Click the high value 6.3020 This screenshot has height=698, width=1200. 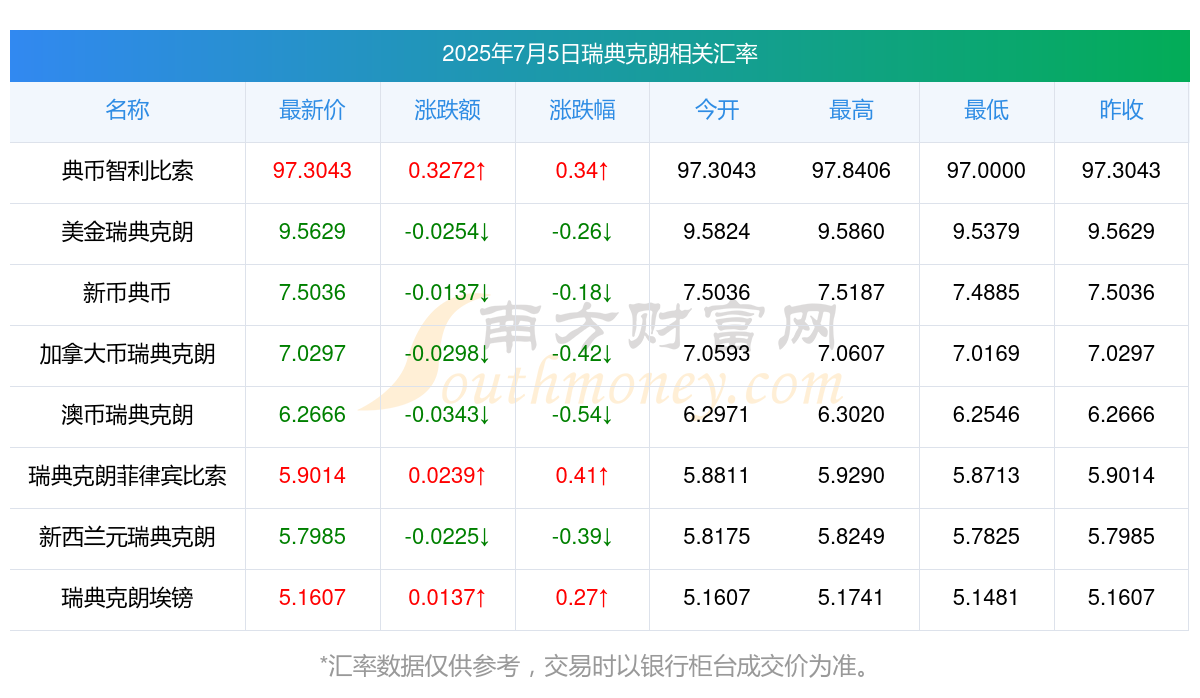coord(851,415)
